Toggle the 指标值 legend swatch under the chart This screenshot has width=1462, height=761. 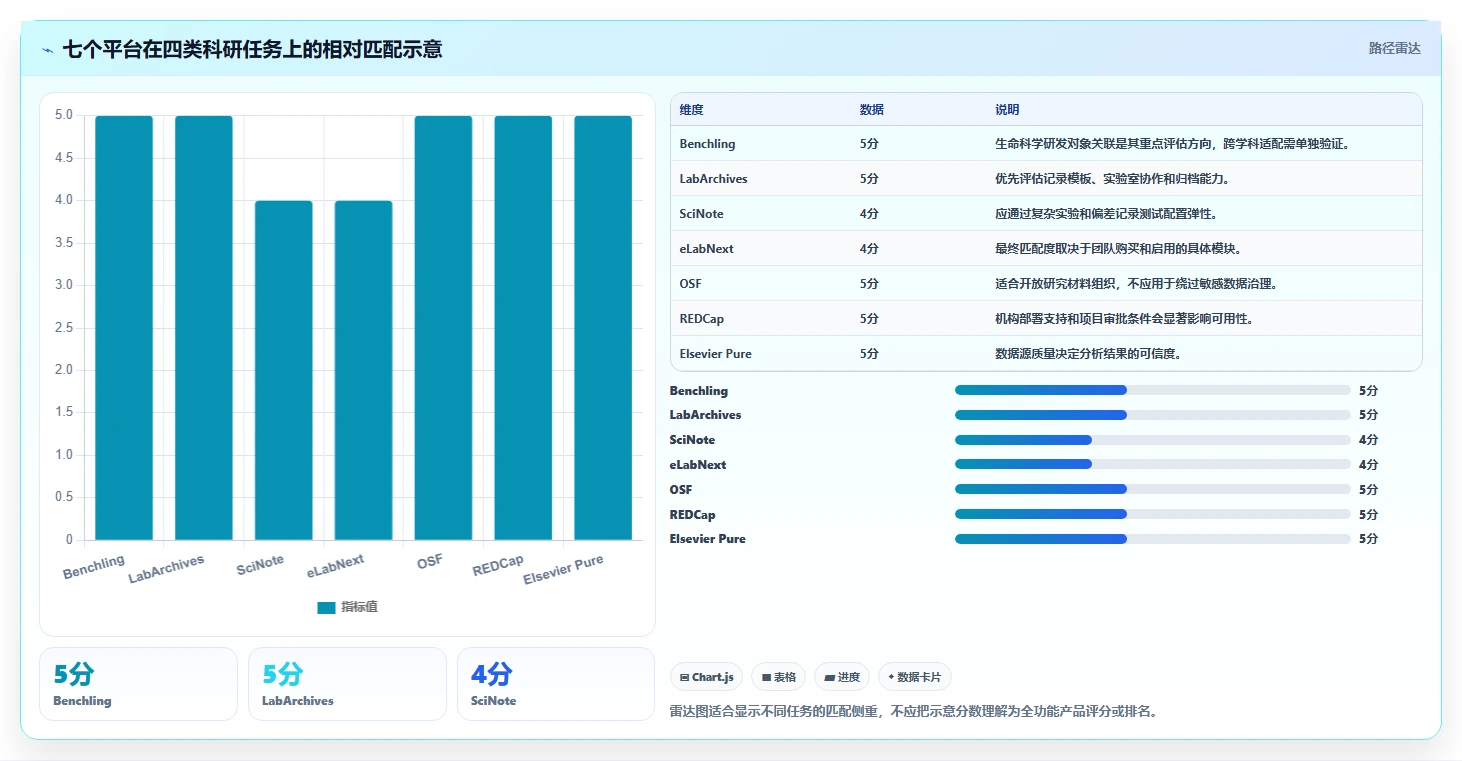[326, 607]
